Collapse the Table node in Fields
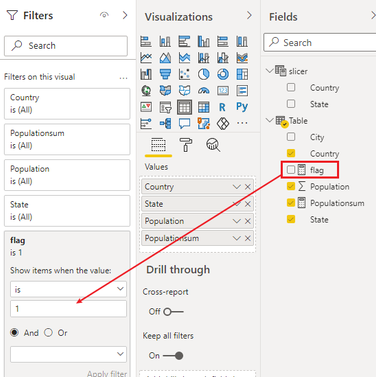The height and width of the screenshot is (377, 376). (x=269, y=120)
